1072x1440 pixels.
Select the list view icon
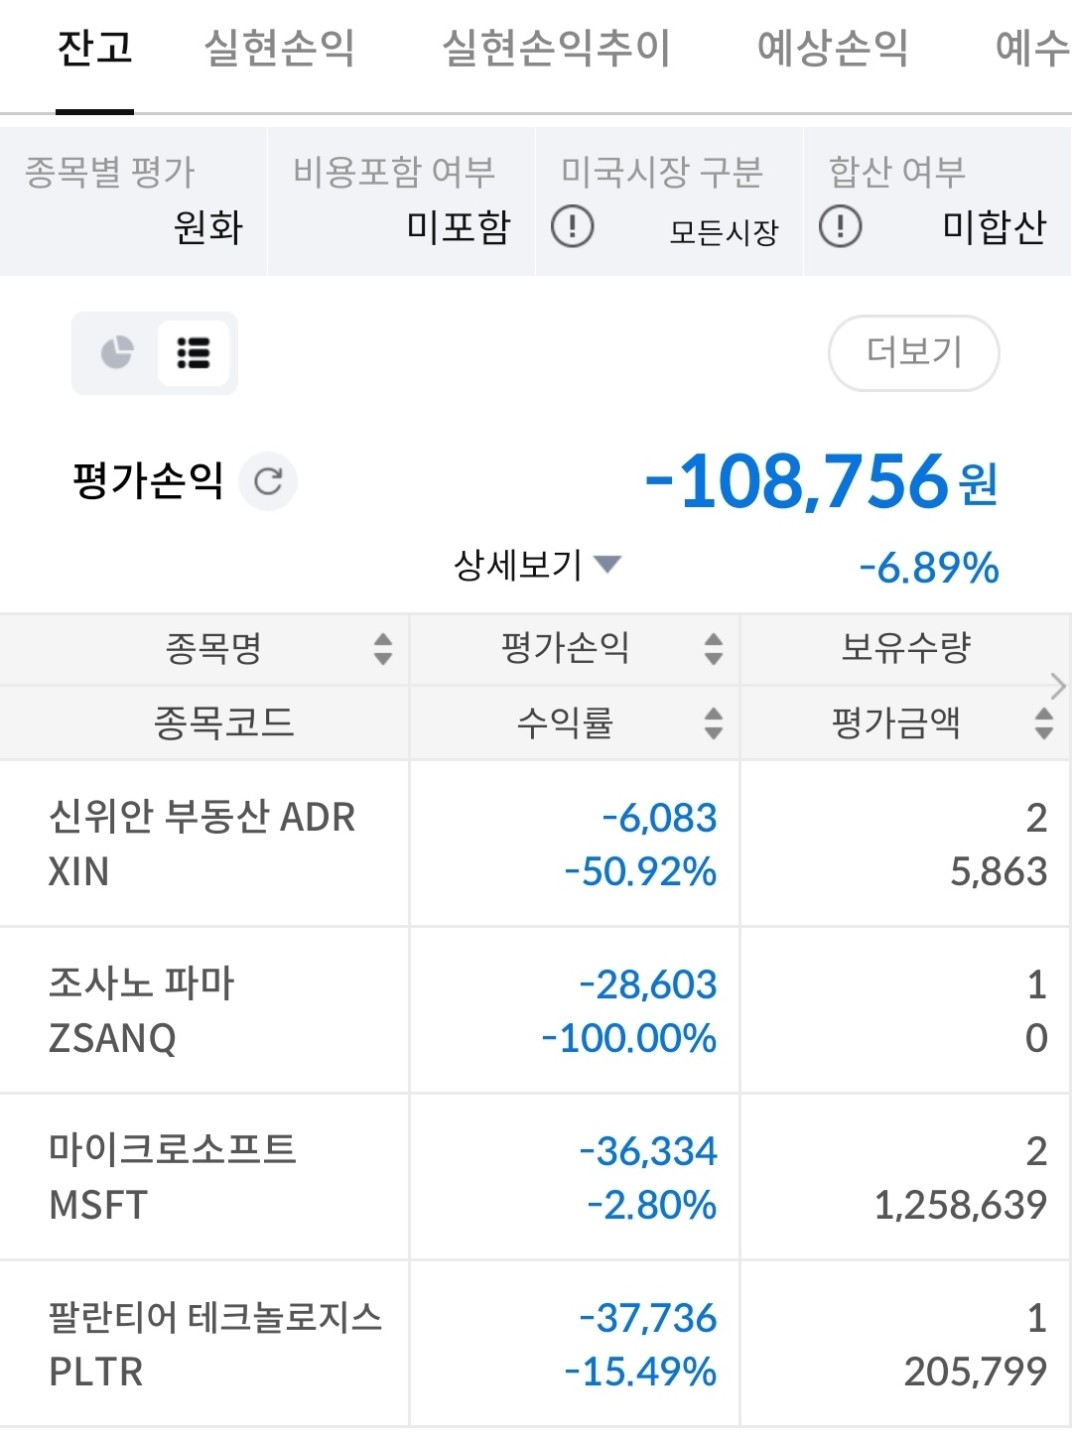[193, 353]
